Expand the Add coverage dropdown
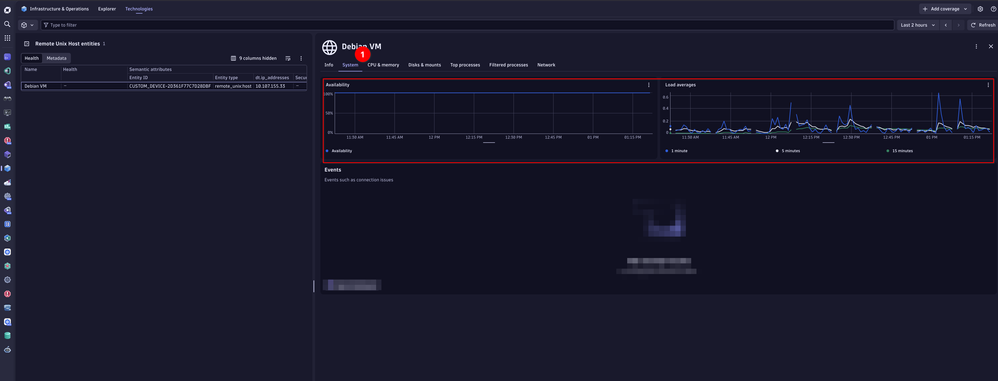This screenshot has height=381, width=998. (x=945, y=9)
